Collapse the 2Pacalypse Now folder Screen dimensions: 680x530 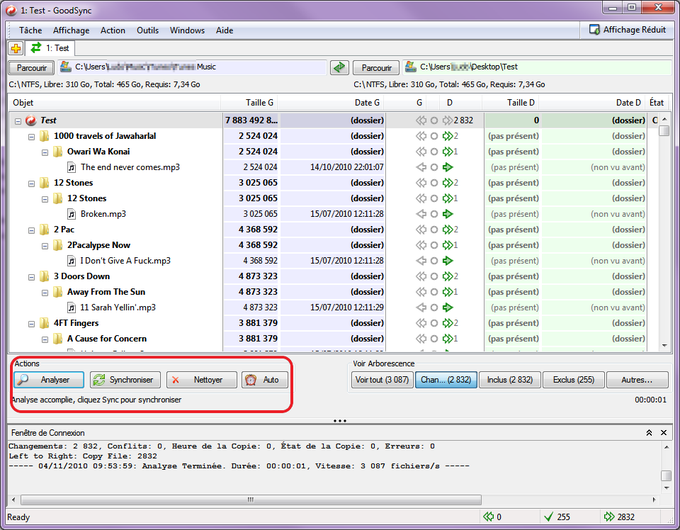coord(45,246)
